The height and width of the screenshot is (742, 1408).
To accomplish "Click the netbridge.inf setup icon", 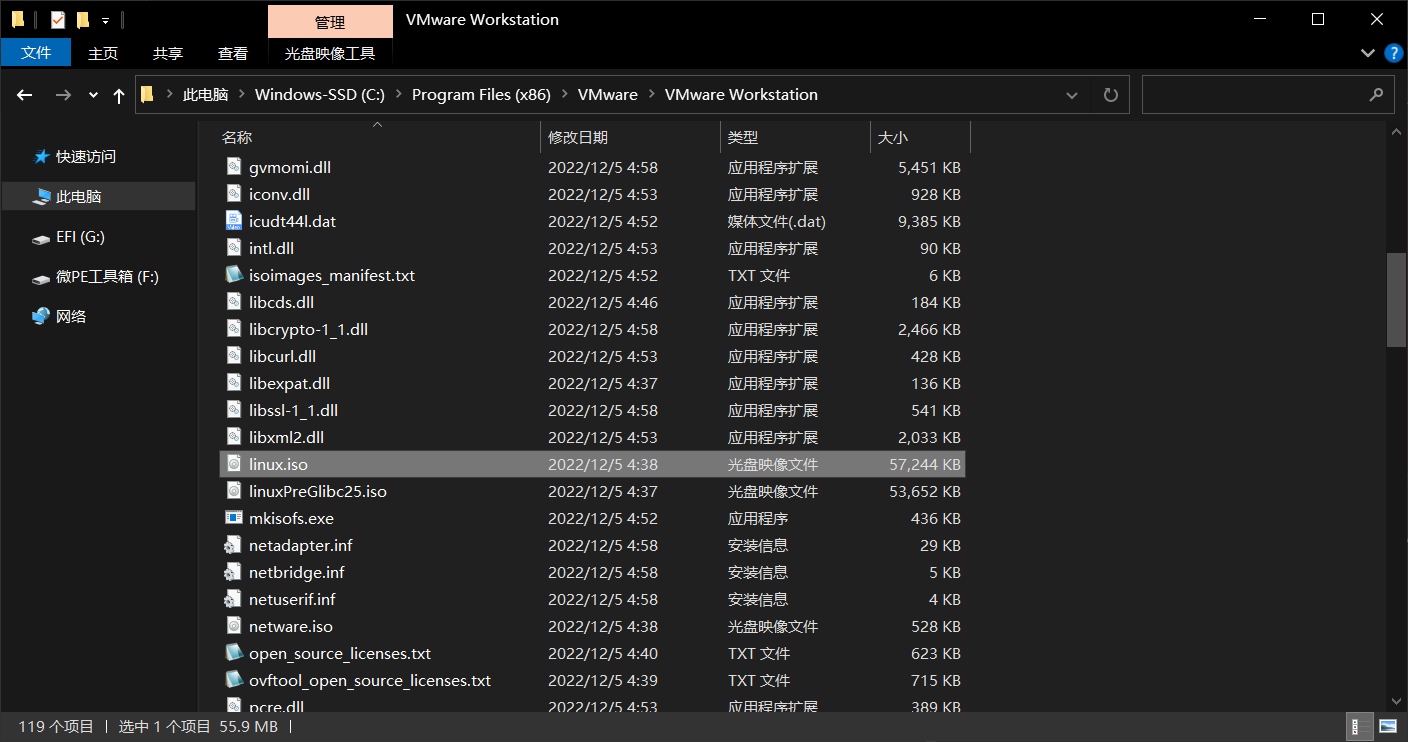I will [x=233, y=572].
